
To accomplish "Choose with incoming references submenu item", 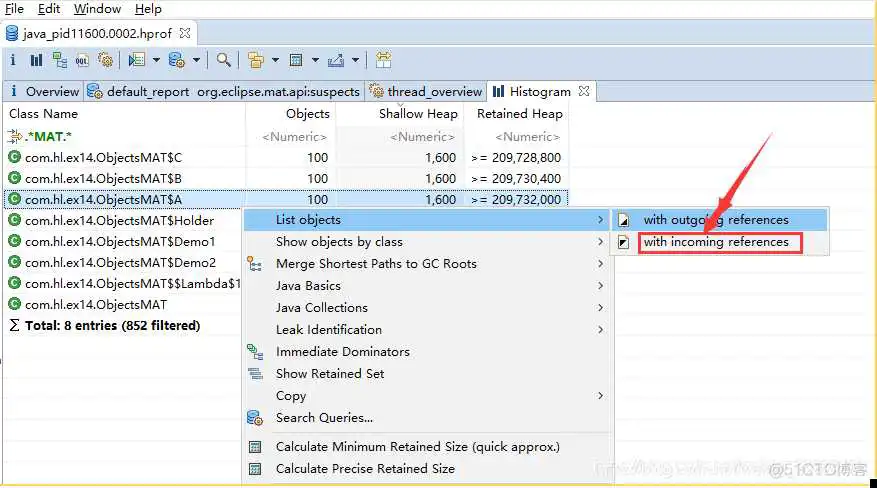I will [720, 242].
